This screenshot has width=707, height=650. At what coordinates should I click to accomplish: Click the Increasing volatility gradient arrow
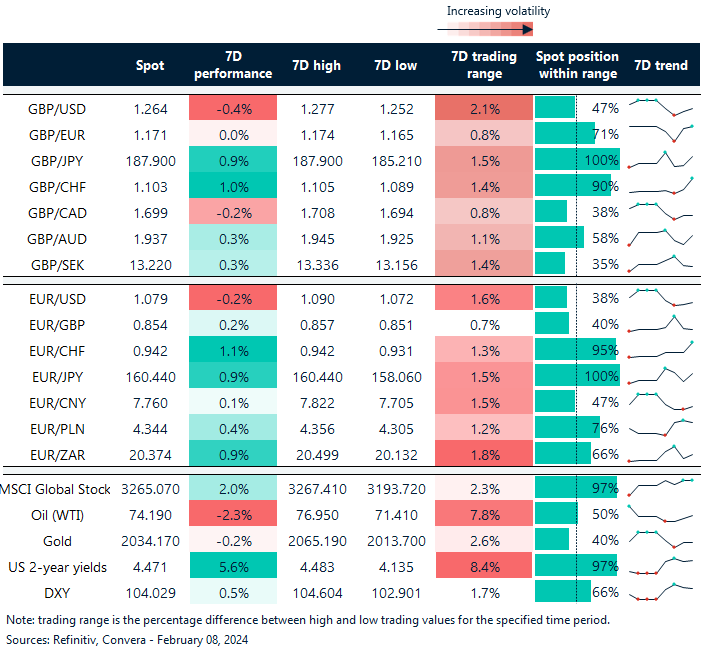pos(485,31)
